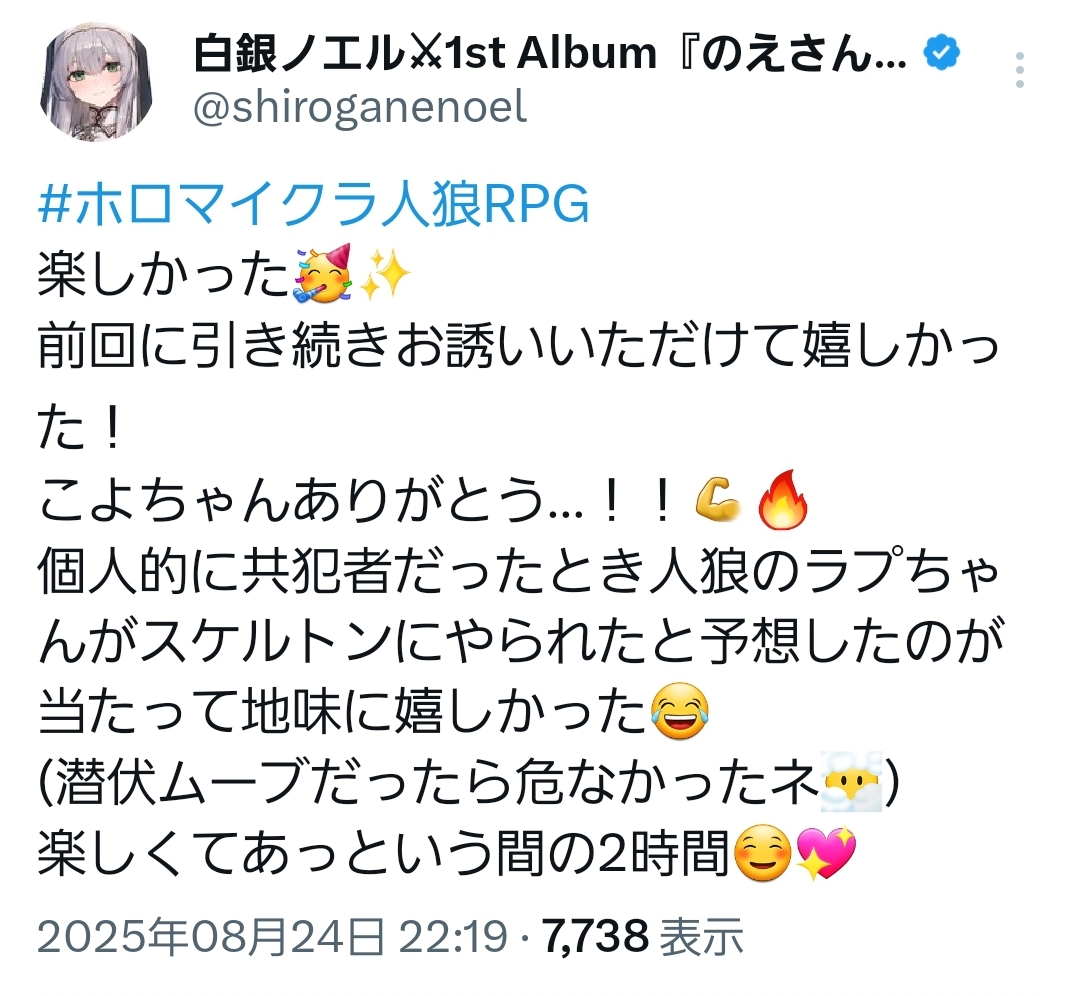1080x996 pixels.
Task: Click the 7,738 表示 view count
Action: point(643,937)
